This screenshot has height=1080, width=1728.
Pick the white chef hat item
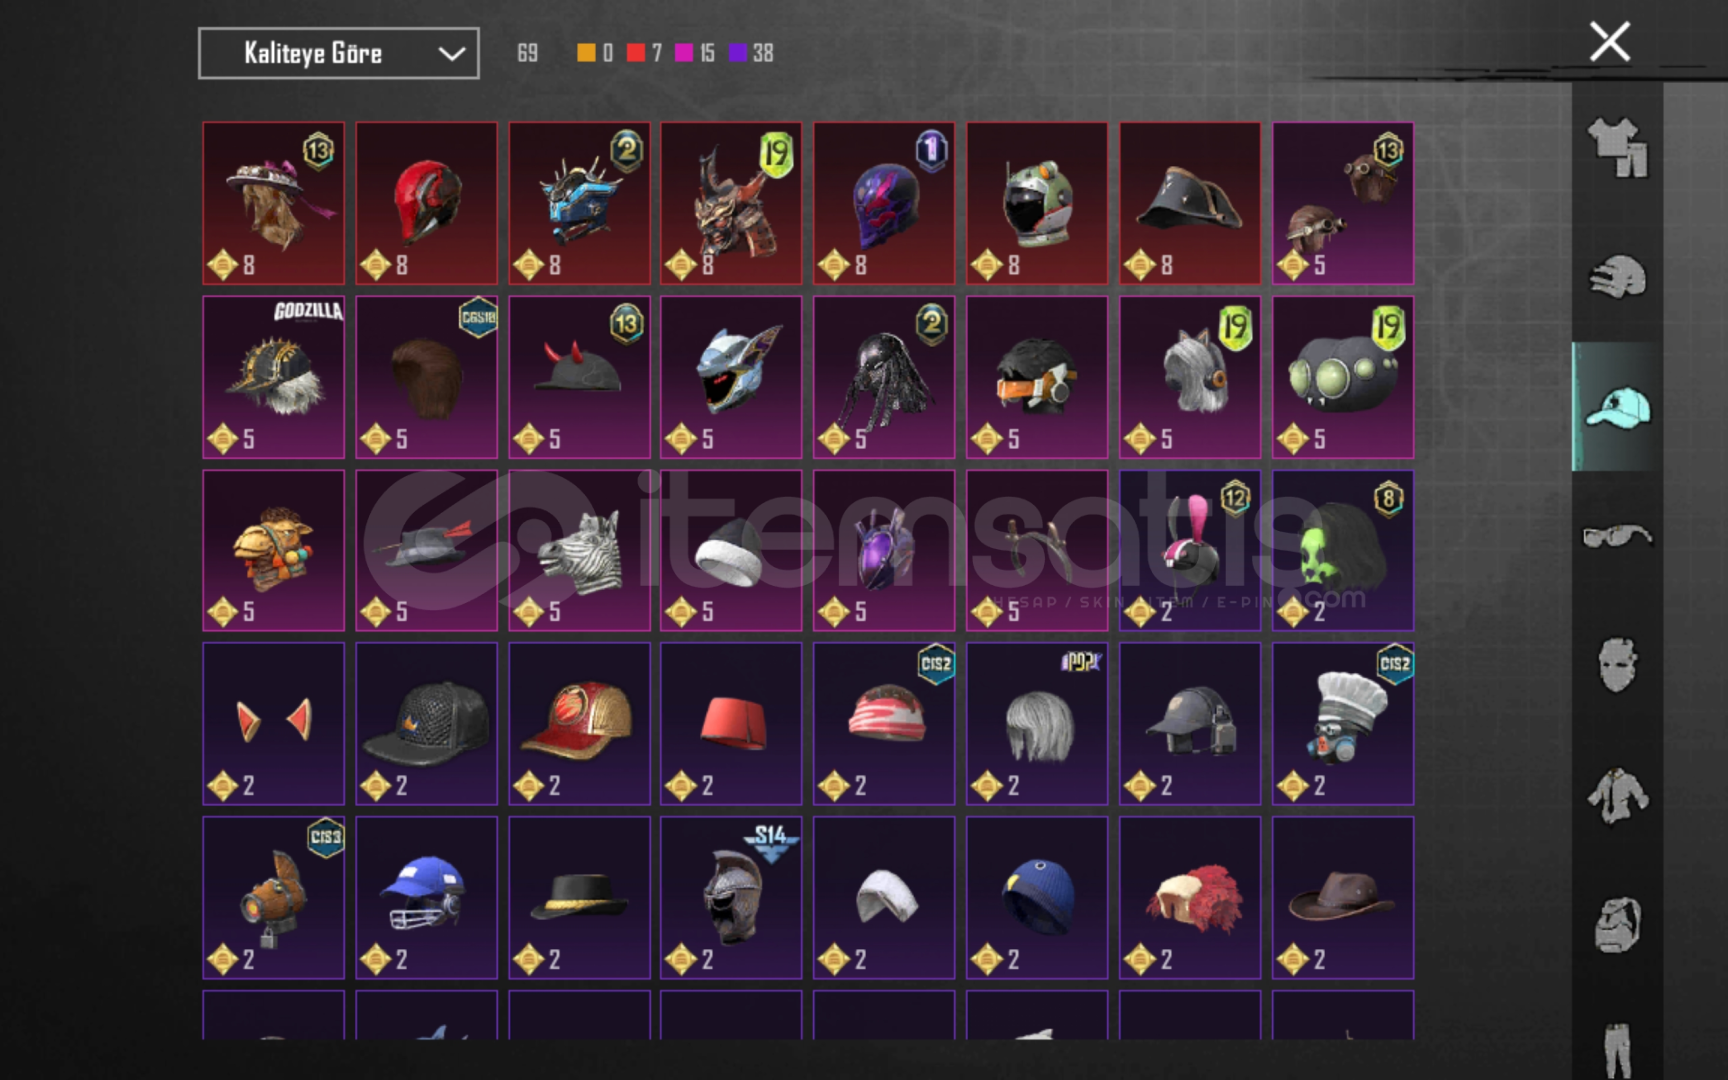[1343, 724]
